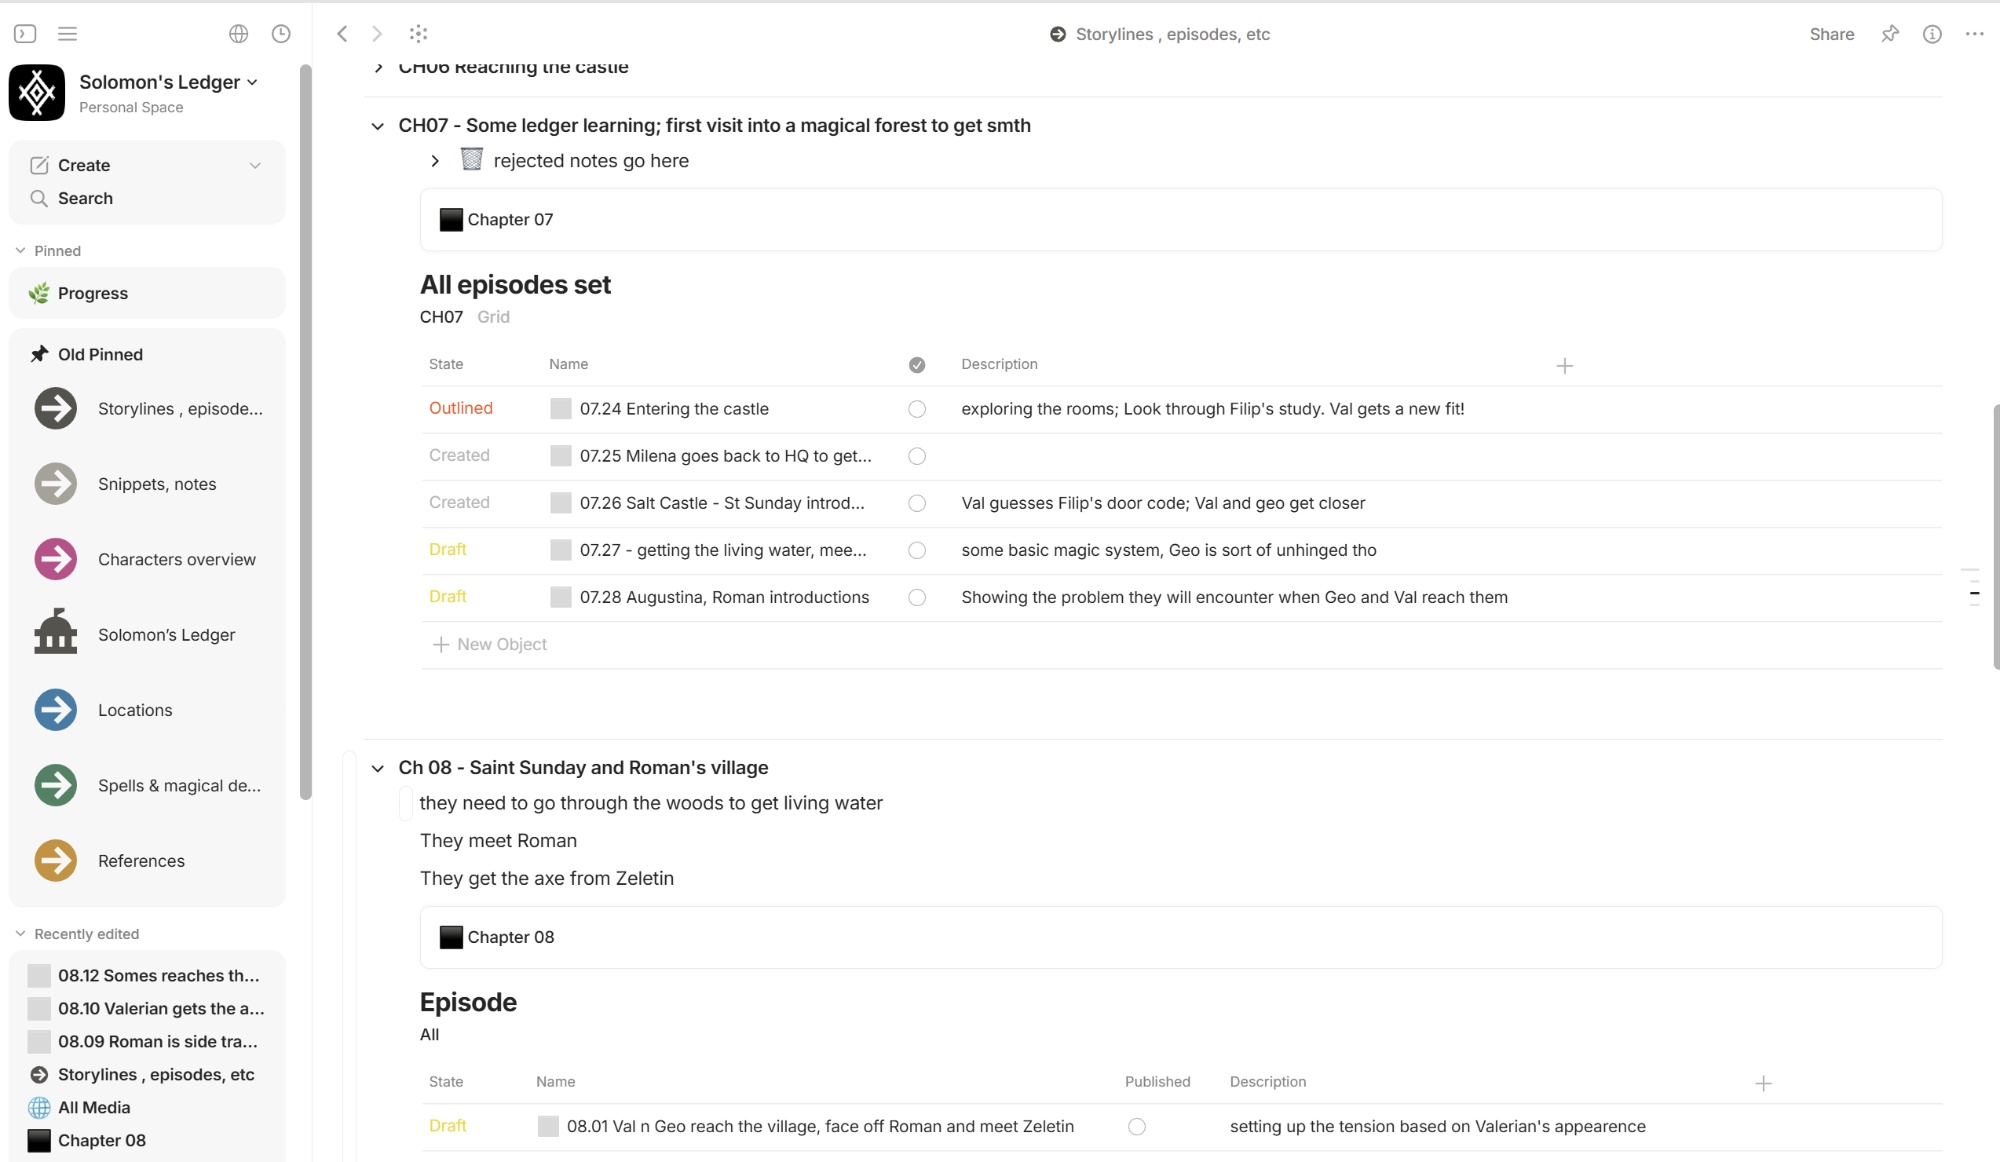Open Characters overview in sidebar
Screen dimensions: 2000x1162
[x=176, y=559]
